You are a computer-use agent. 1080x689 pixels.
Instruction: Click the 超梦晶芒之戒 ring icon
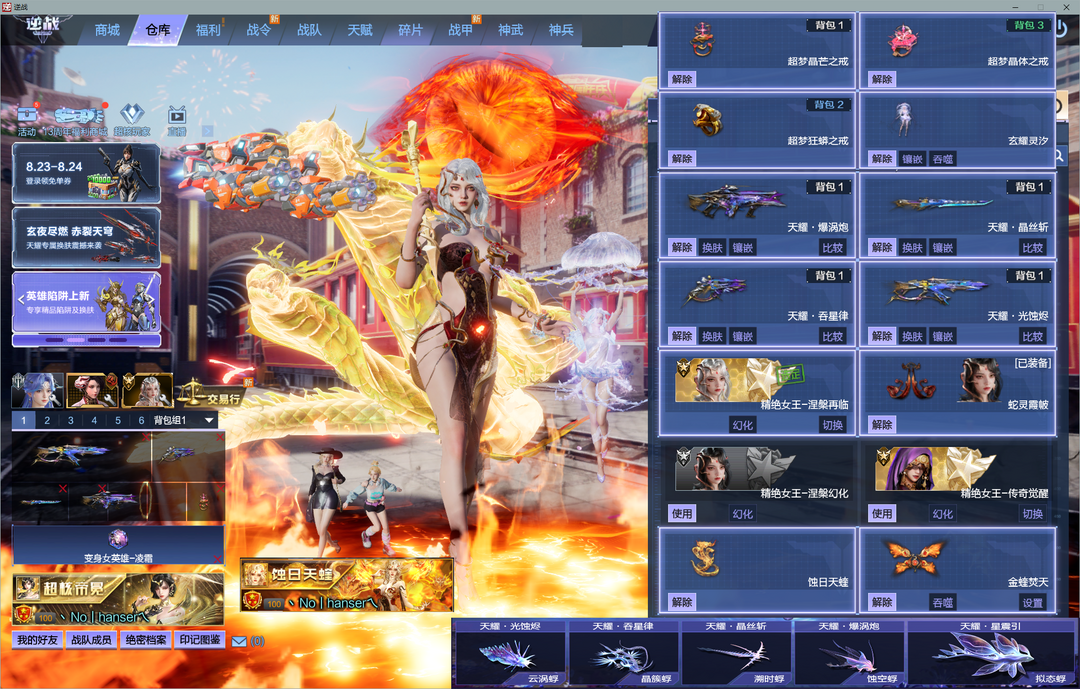[703, 39]
